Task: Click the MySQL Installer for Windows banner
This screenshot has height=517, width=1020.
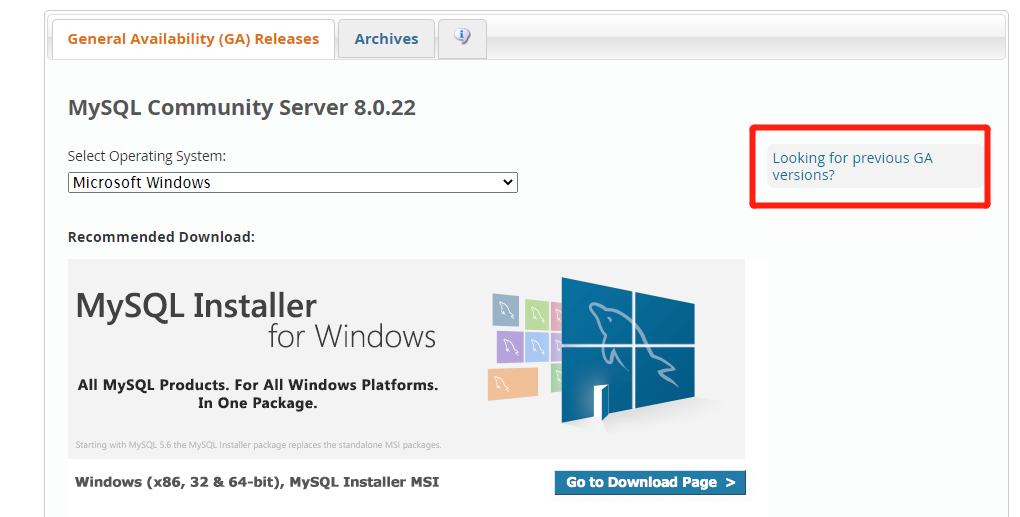Action: pos(406,358)
